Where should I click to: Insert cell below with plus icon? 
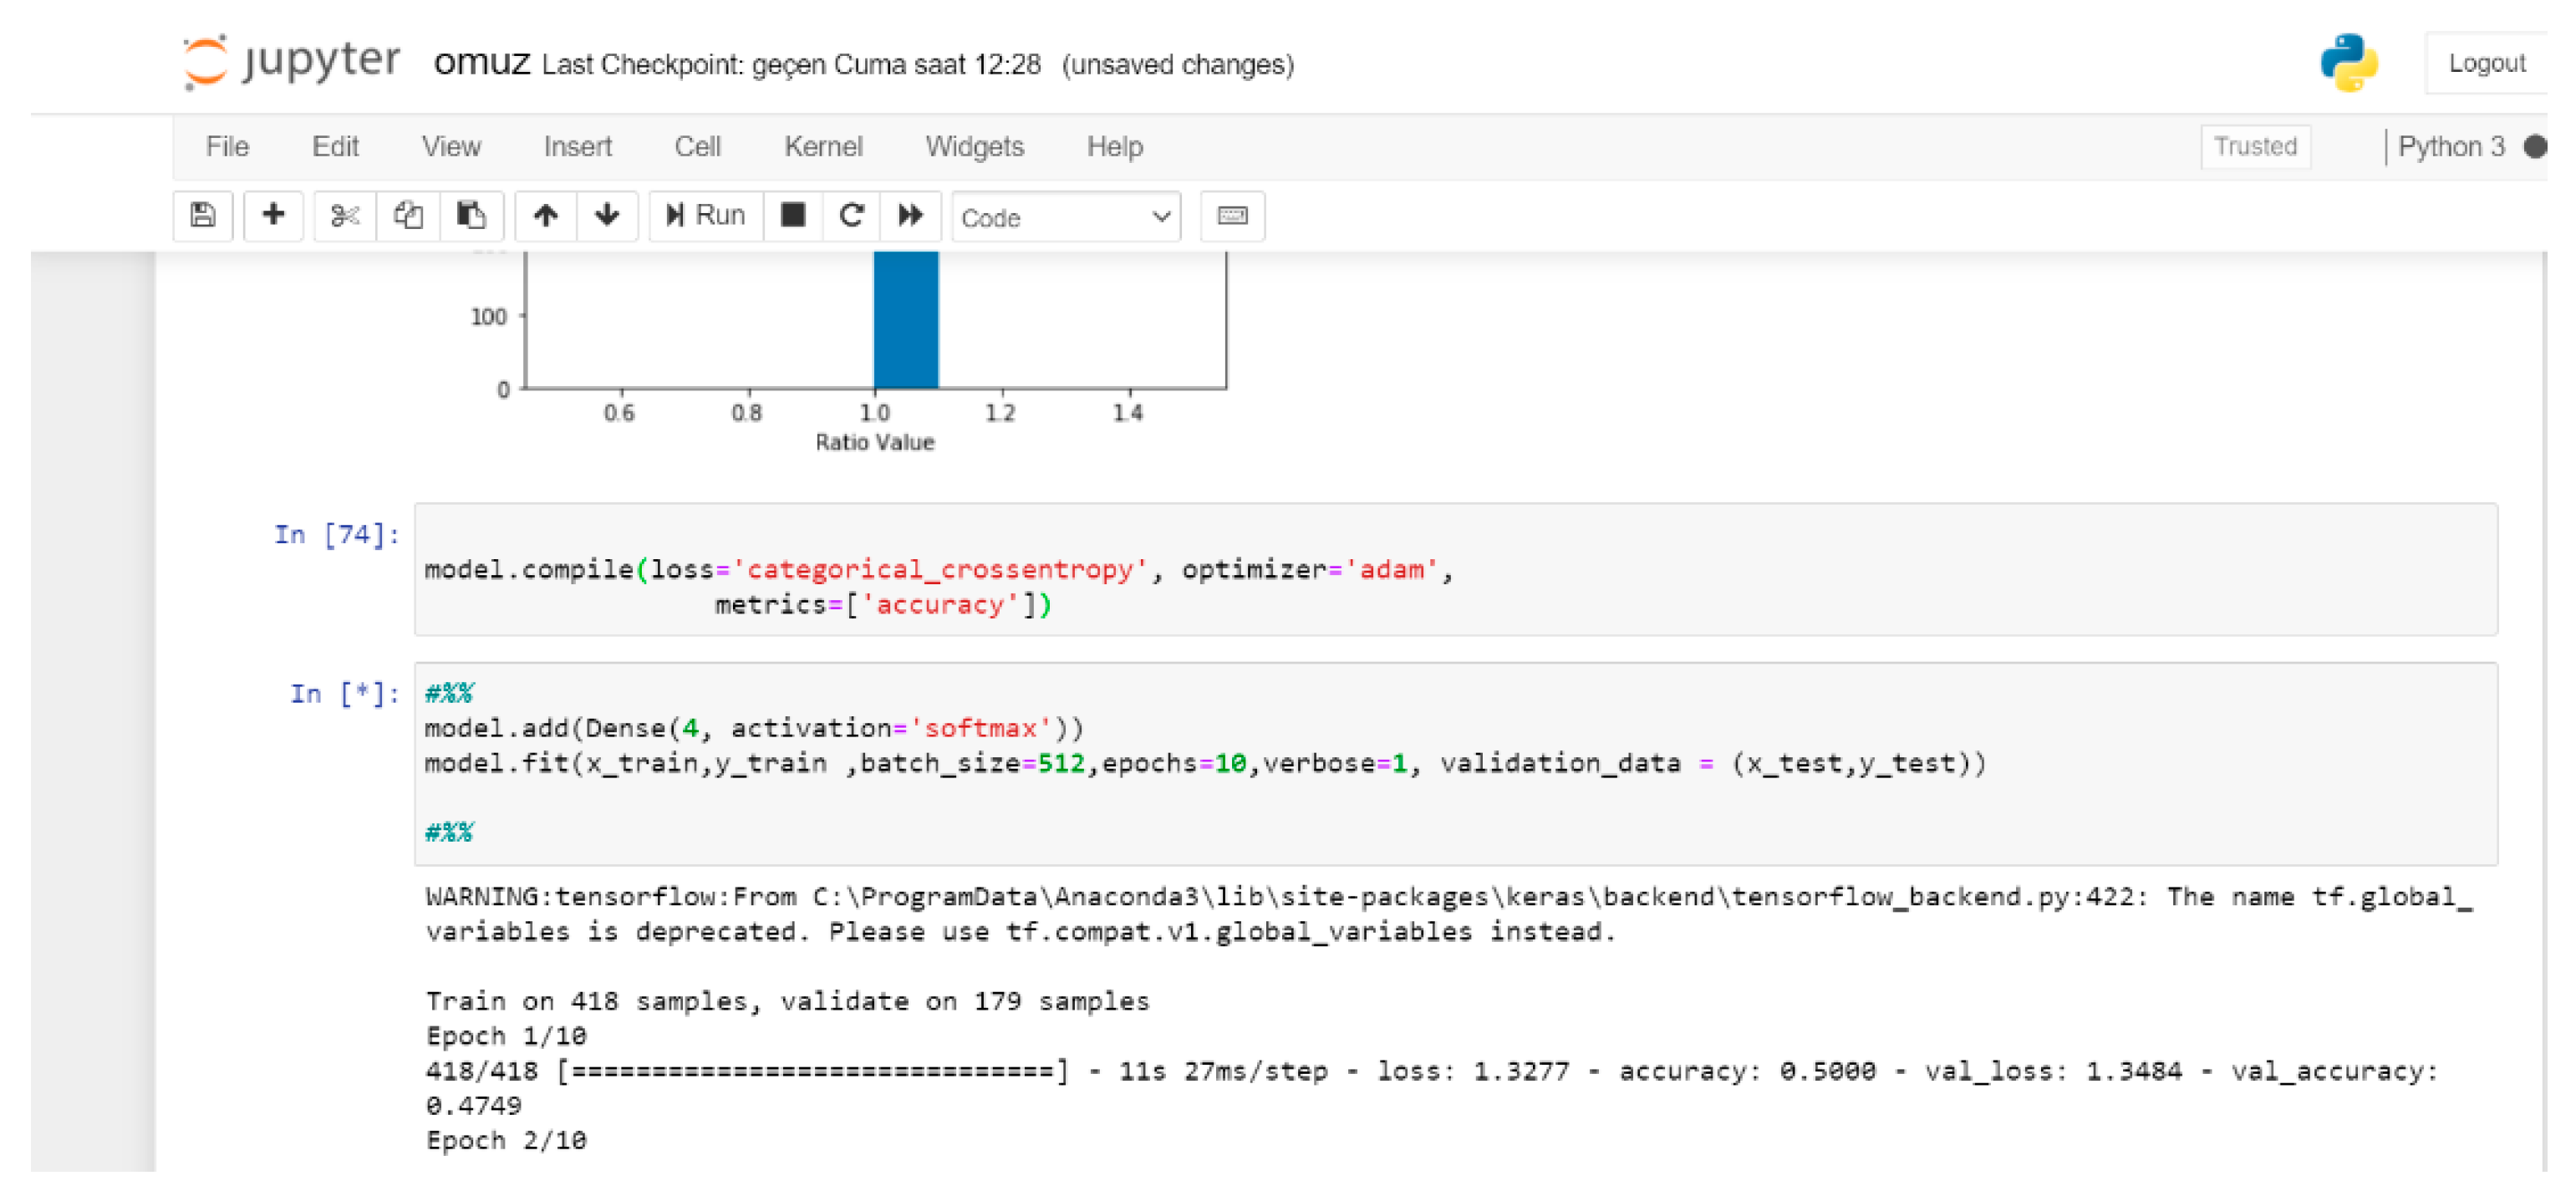pyautogui.click(x=273, y=215)
